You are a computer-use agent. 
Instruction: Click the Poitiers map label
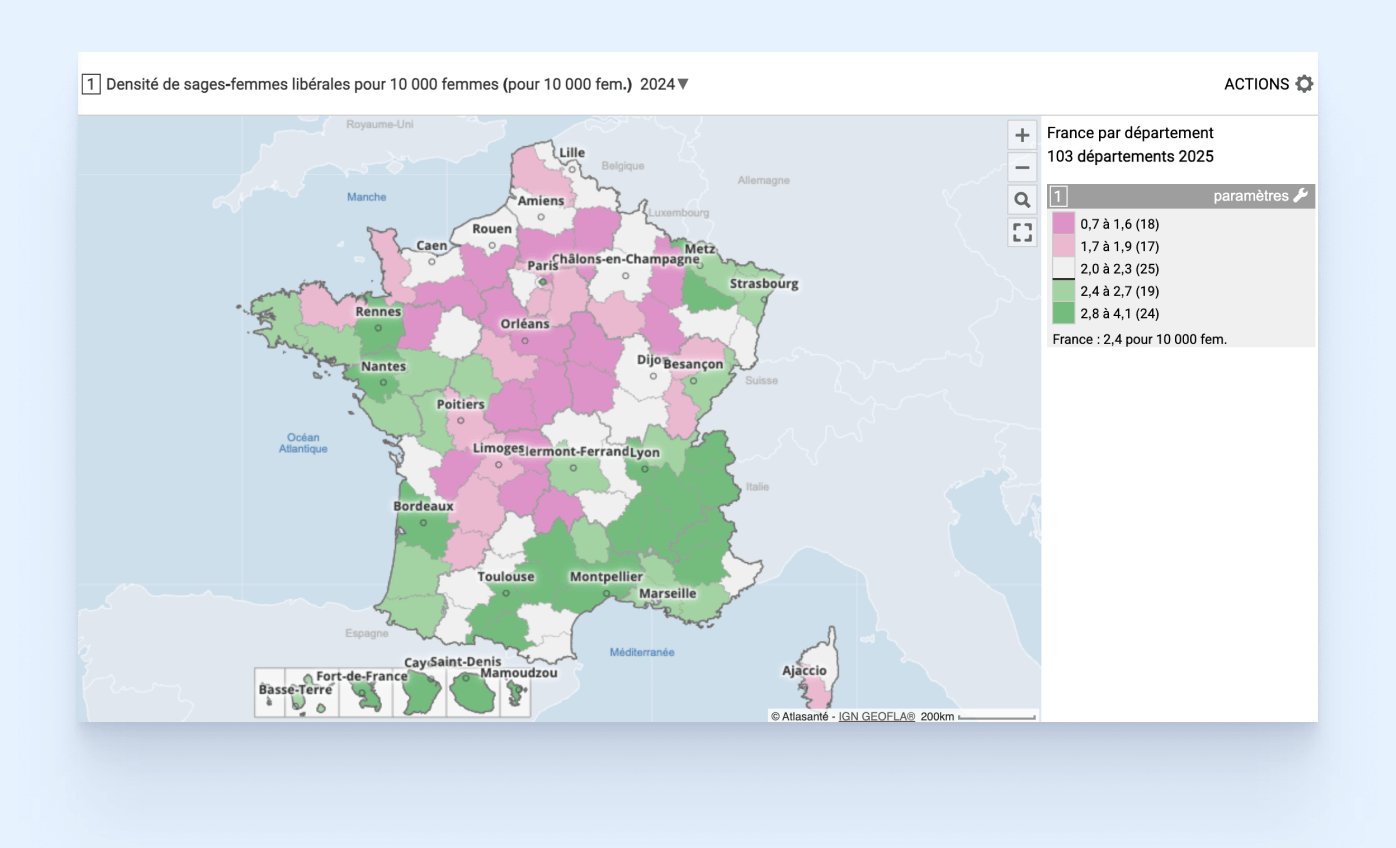[461, 405]
